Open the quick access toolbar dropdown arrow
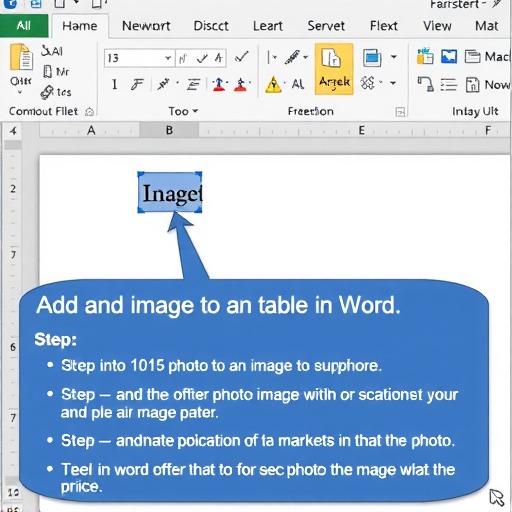 coord(77,3)
